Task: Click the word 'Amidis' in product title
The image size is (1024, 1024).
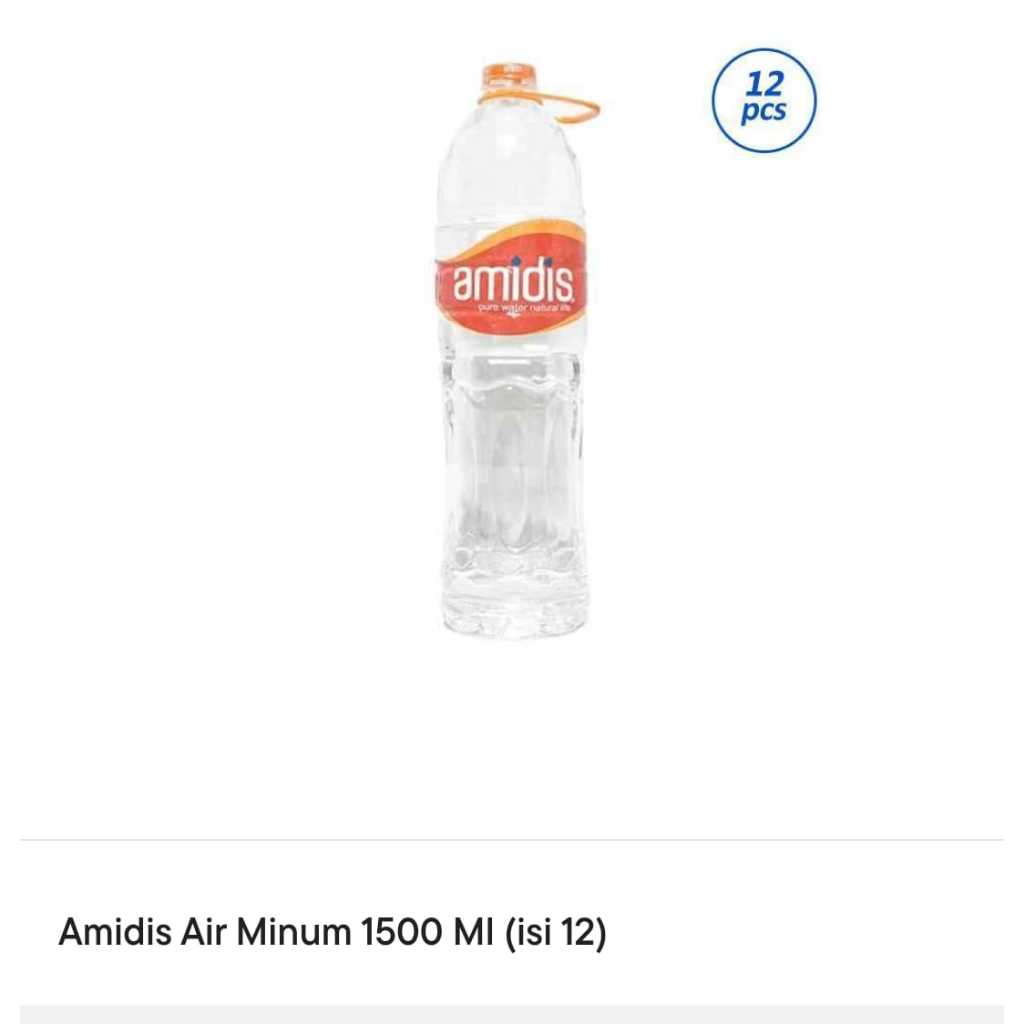Action: [x=114, y=933]
